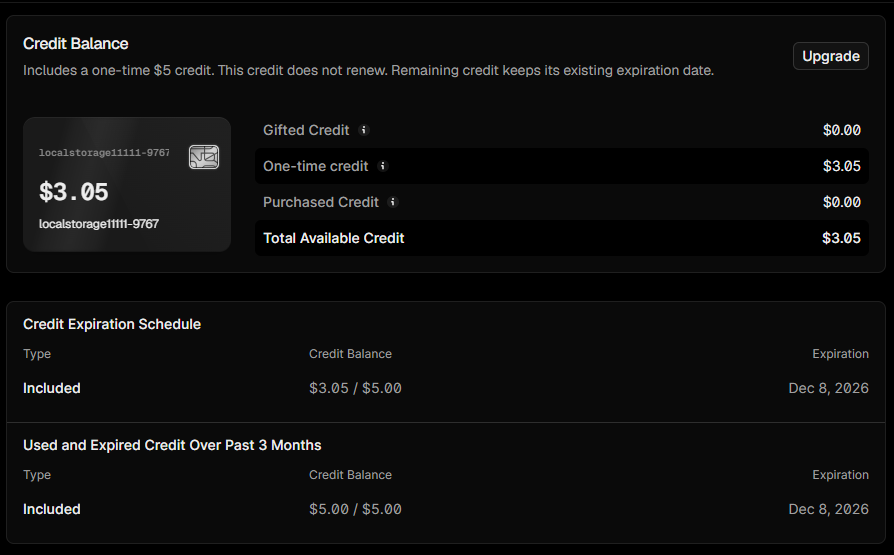The height and width of the screenshot is (555, 894).
Task: Select the $3.05 balance on the card
Action: point(74,192)
